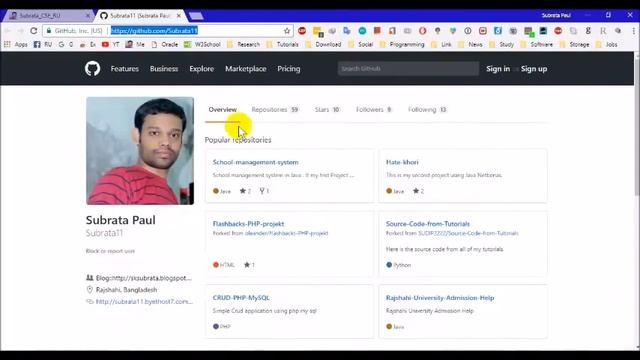Close the Subrata11 GitHub browser tab
This screenshot has height=360, width=640.
click(x=178, y=16)
